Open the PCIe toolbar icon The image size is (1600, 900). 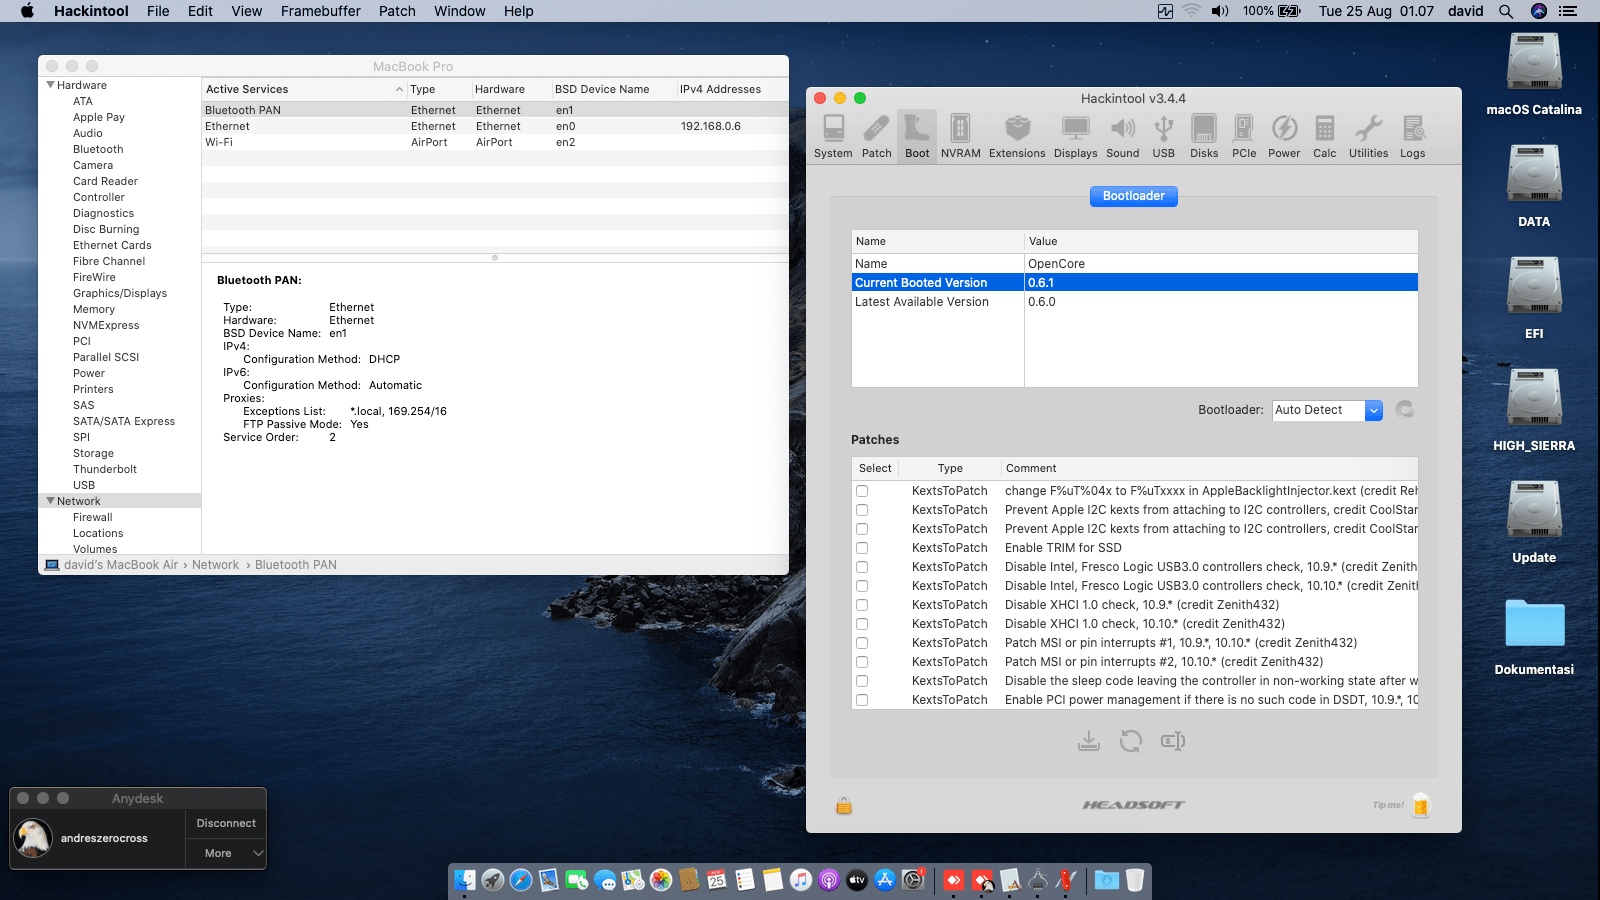tap(1244, 136)
